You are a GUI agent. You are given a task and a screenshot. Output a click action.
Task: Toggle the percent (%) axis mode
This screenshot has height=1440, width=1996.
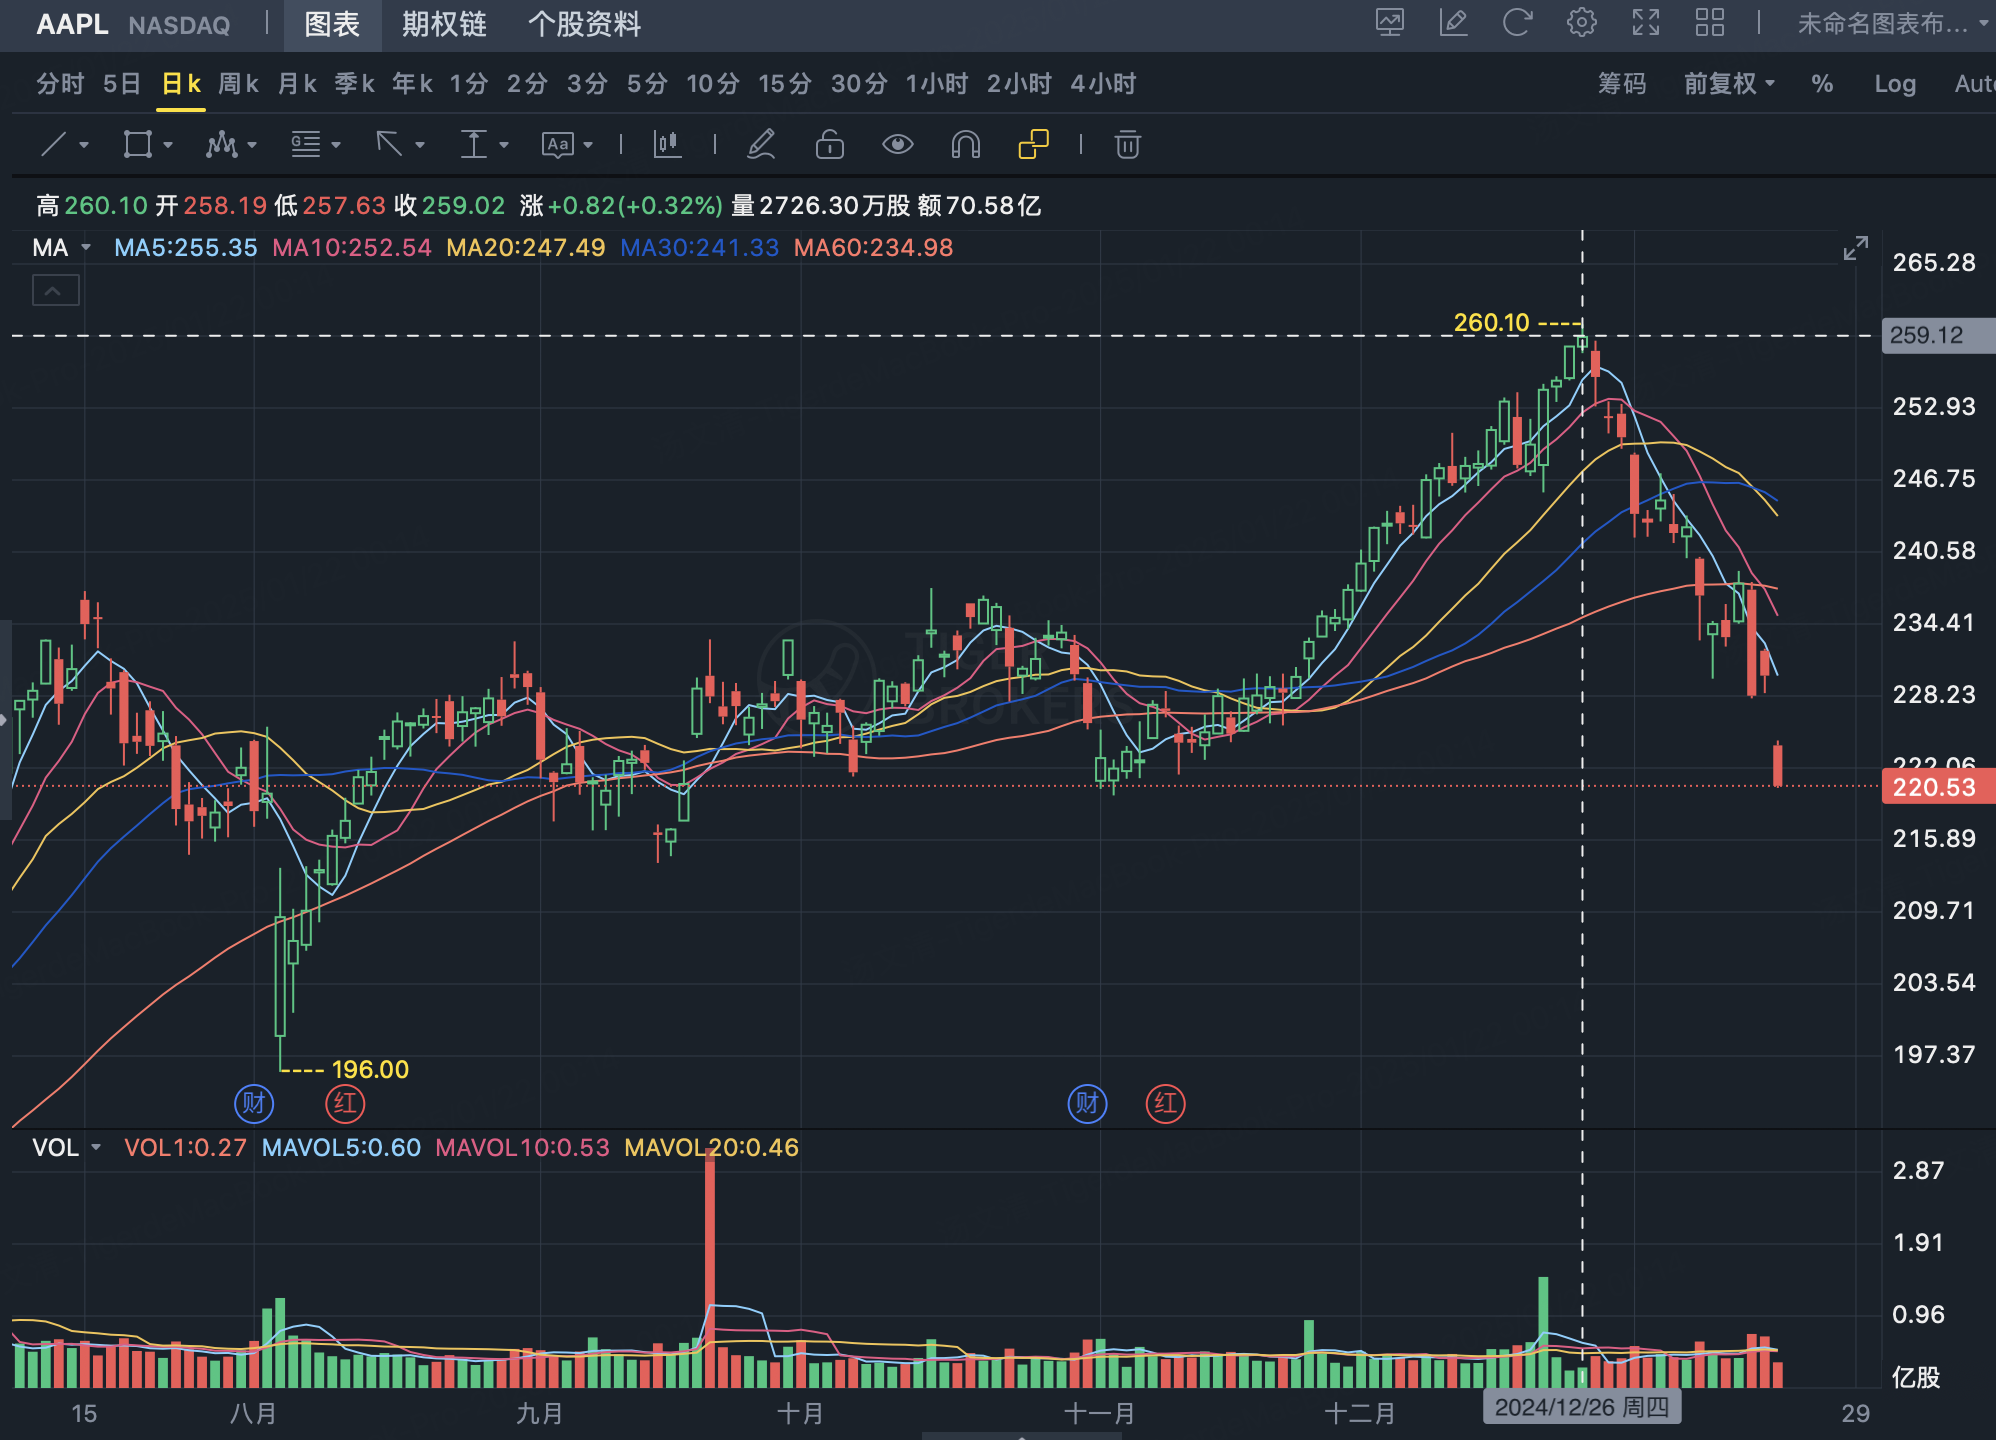tap(1822, 84)
